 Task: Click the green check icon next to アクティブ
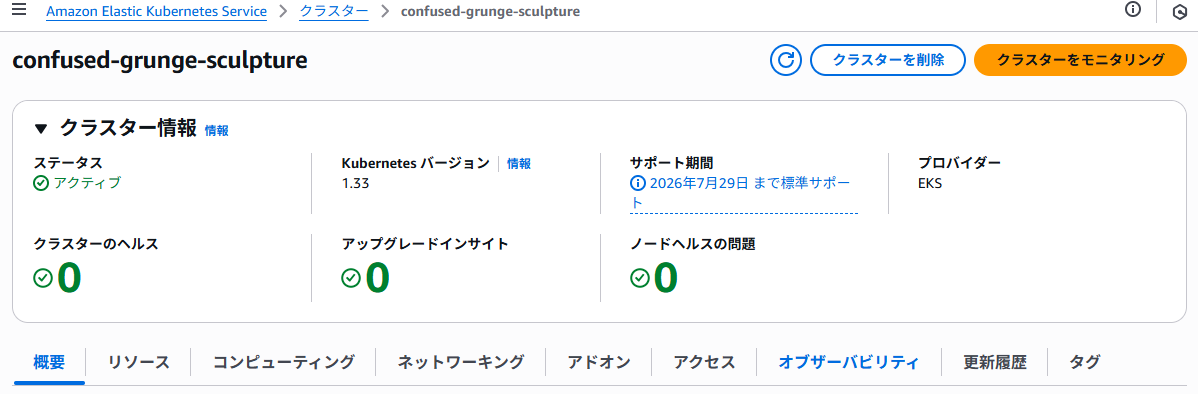[42, 183]
